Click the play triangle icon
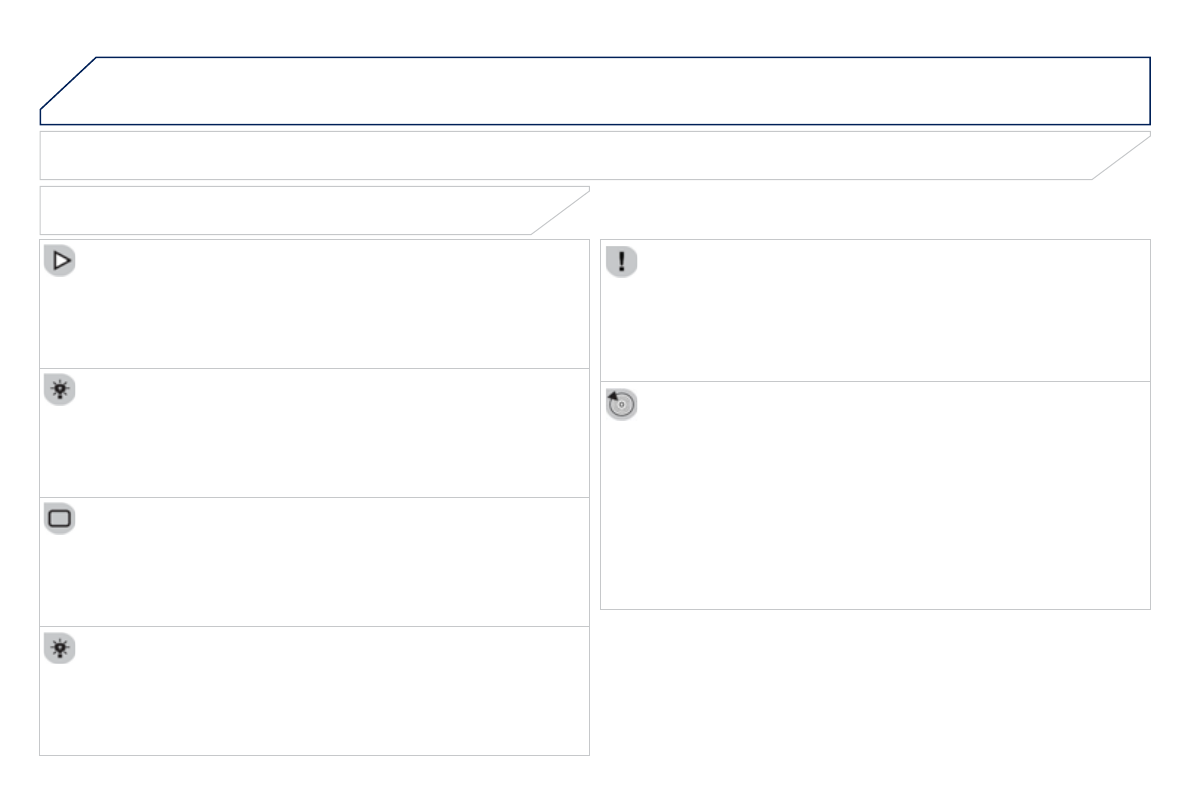Viewport: 1191px width, 794px height. point(60,262)
